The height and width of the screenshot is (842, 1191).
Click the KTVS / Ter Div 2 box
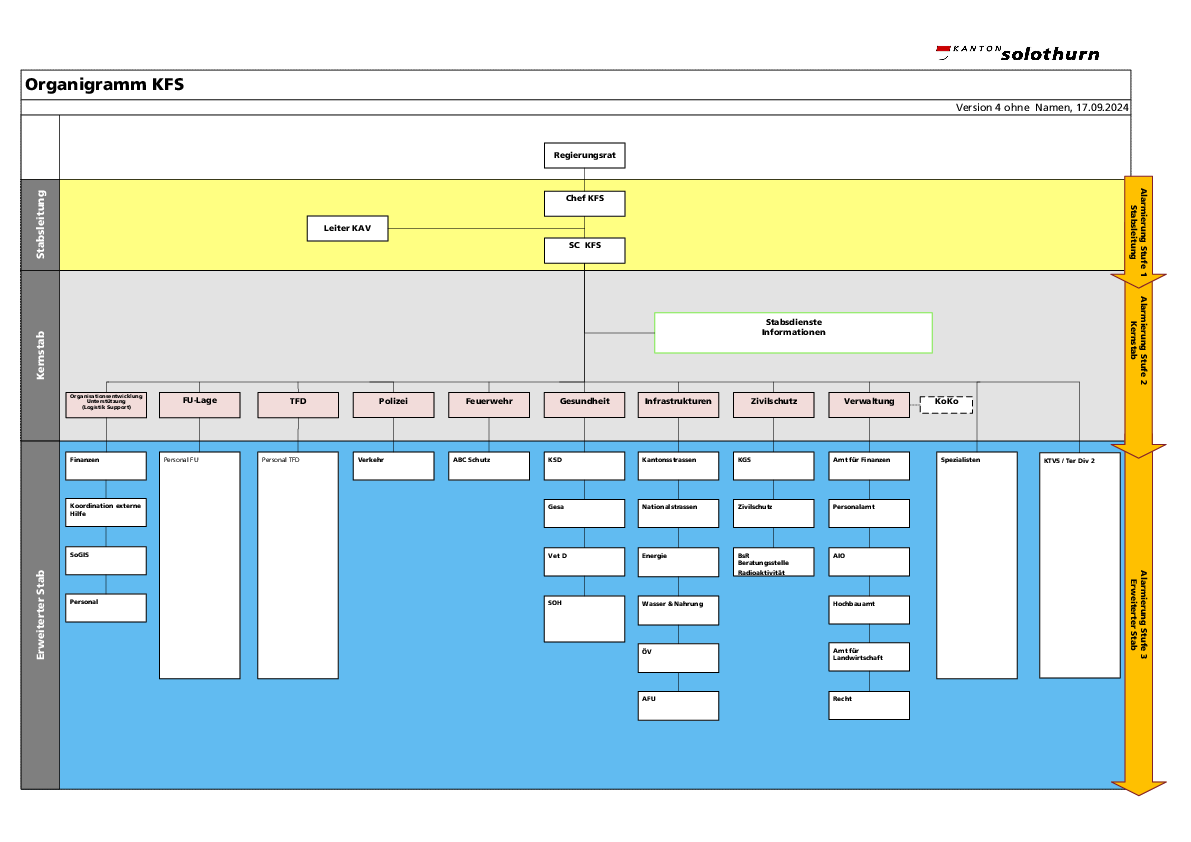1079,565
